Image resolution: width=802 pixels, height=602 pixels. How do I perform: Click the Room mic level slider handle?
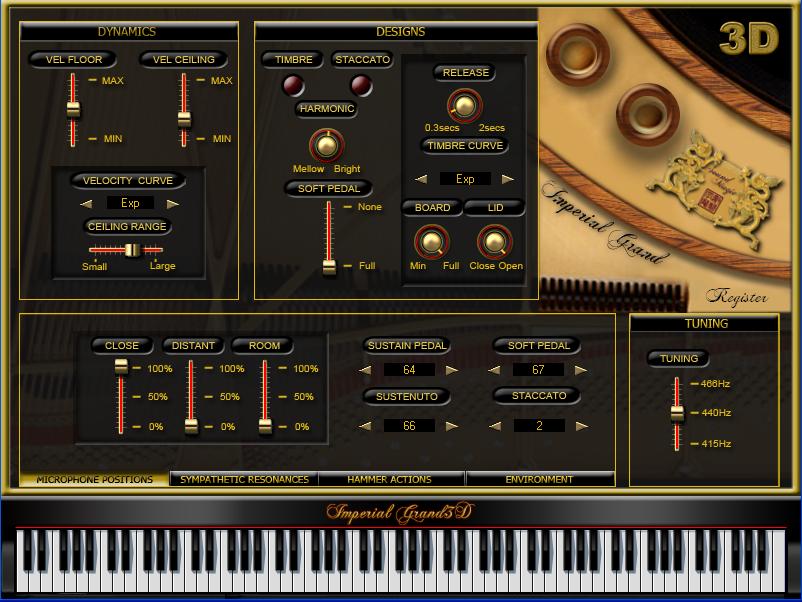click(264, 426)
